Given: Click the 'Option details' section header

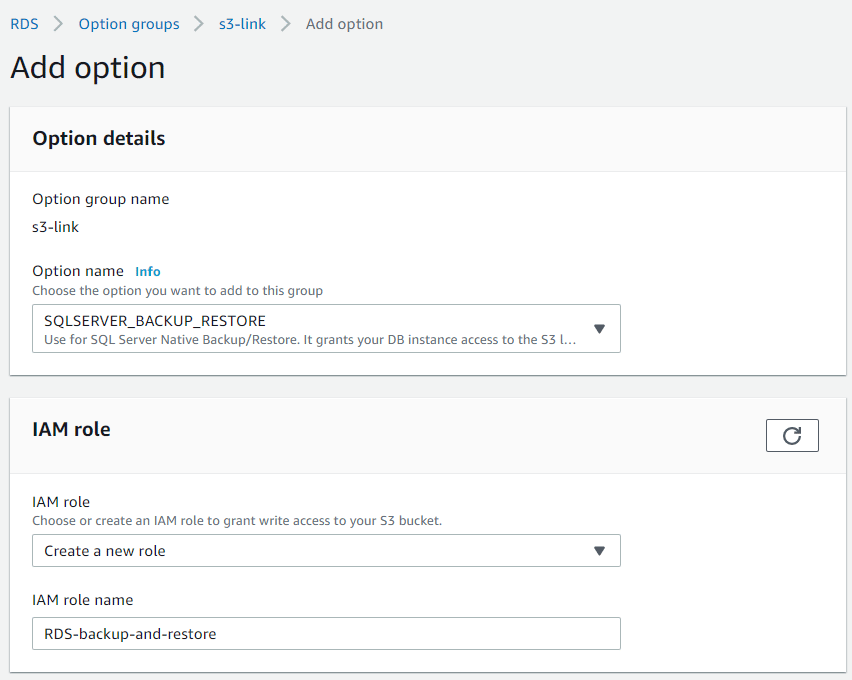Looking at the screenshot, I should 99,139.
